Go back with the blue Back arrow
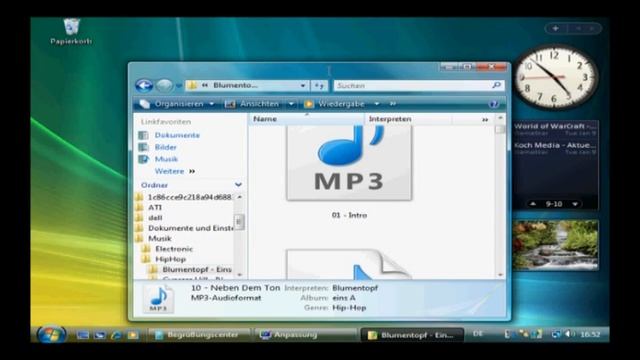 click(x=144, y=86)
